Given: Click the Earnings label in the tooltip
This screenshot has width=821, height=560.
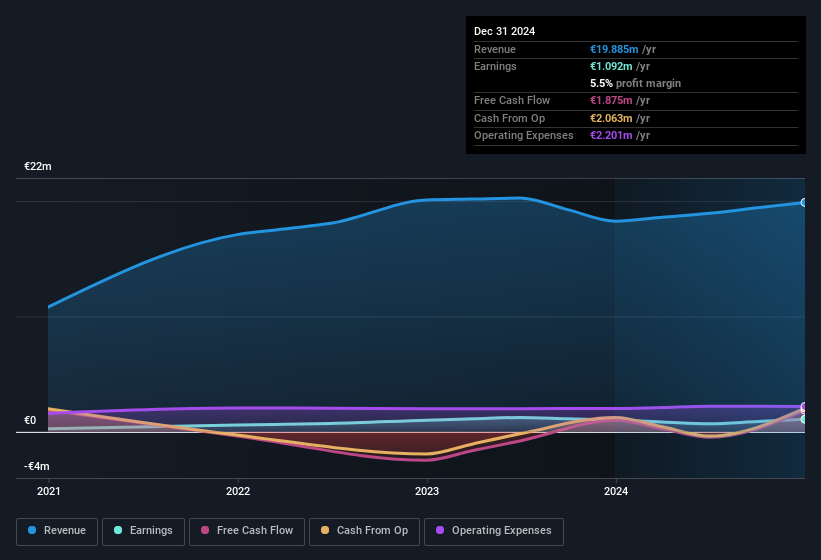Looking at the screenshot, I should (495, 66).
